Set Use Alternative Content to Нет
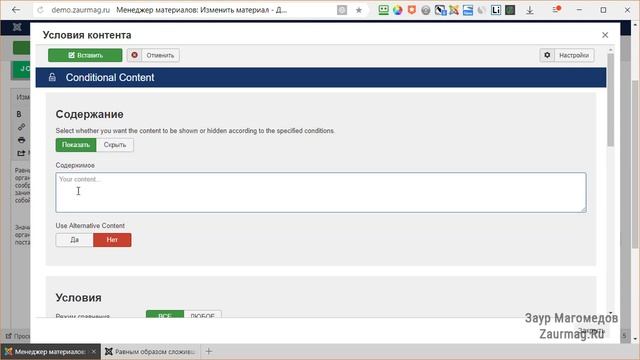Viewport: 640px width, 360px height. (112, 240)
